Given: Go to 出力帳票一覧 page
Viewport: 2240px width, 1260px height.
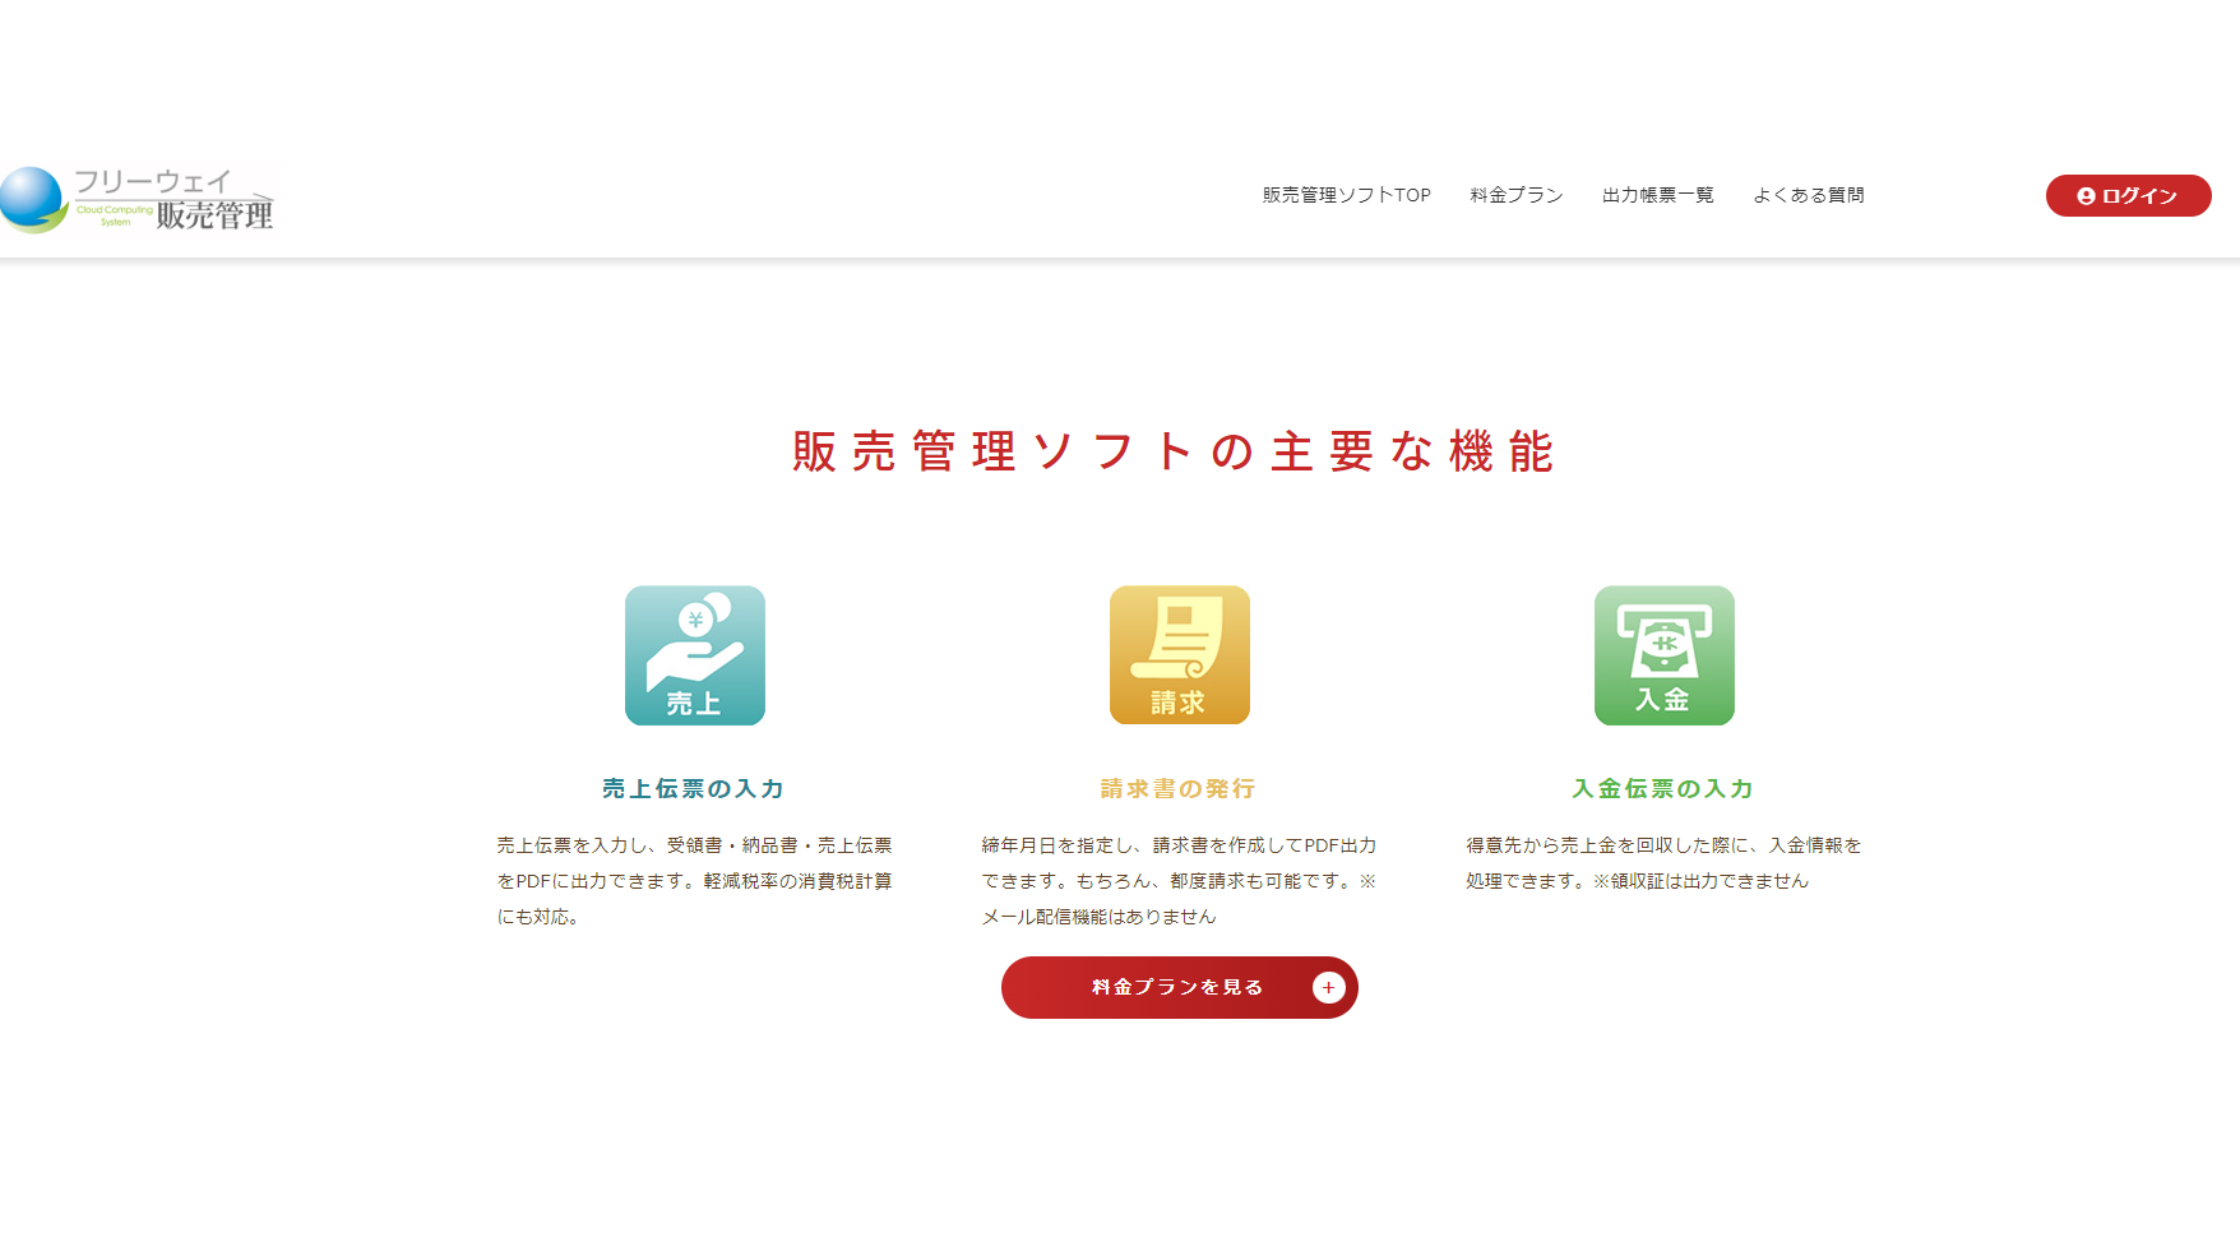Looking at the screenshot, I should tap(1658, 195).
